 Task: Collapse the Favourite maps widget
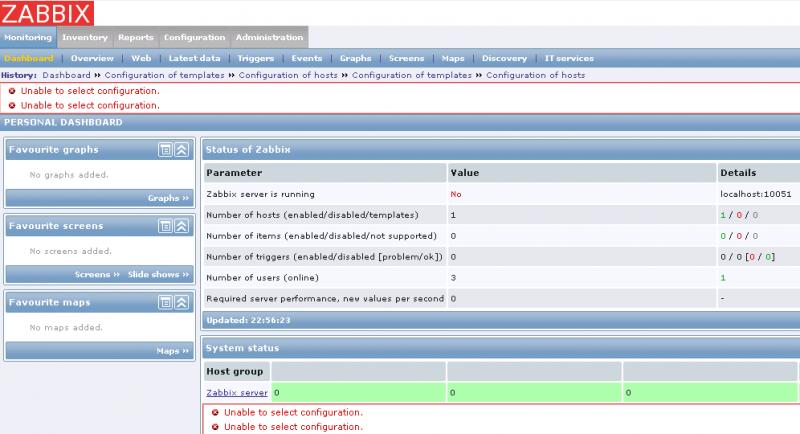click(181, 302)
